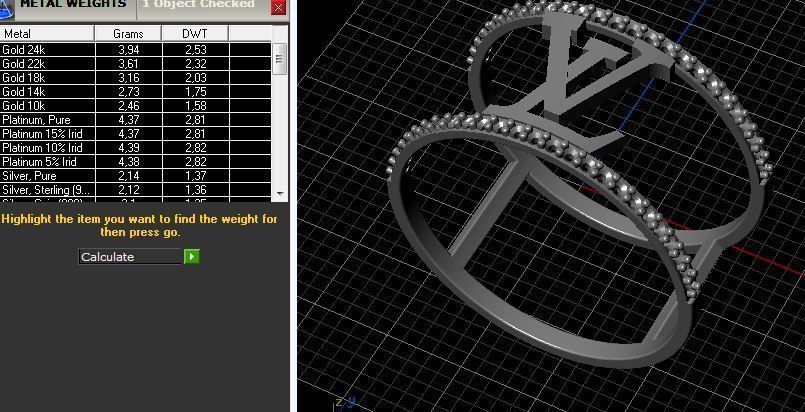This screenshot has width=805, height=412.
Task: Select the Gold 14k row
Action: tap(136, 92)
